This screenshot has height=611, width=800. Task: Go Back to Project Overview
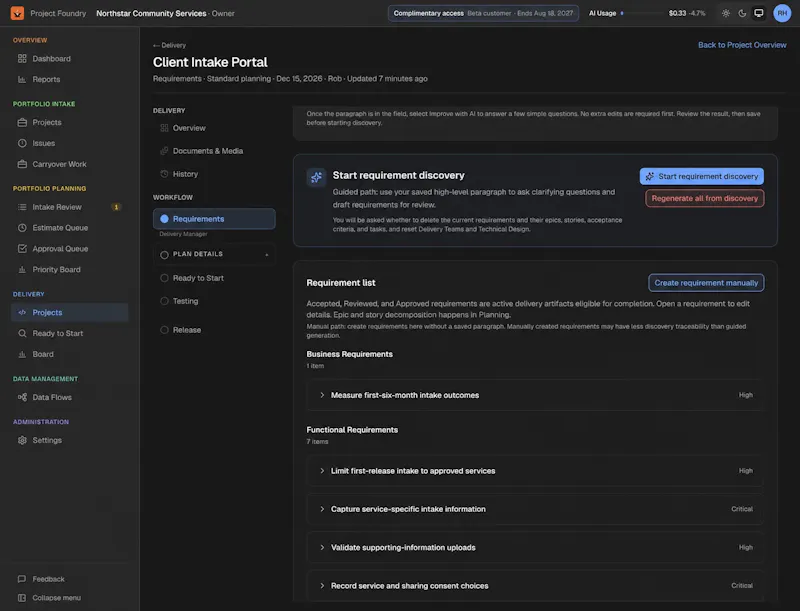[742, 45]
